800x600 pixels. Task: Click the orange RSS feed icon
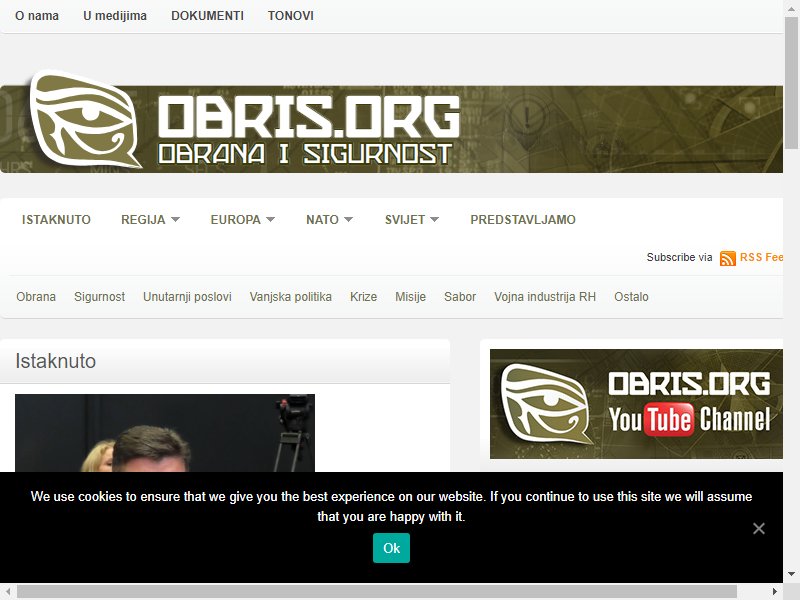(x=728, y=258)
